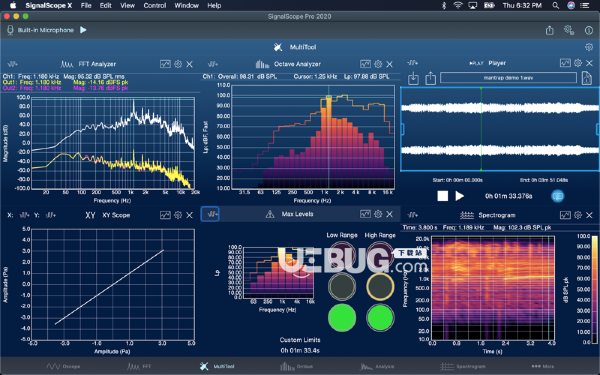Open the View menu

[127, 5]
